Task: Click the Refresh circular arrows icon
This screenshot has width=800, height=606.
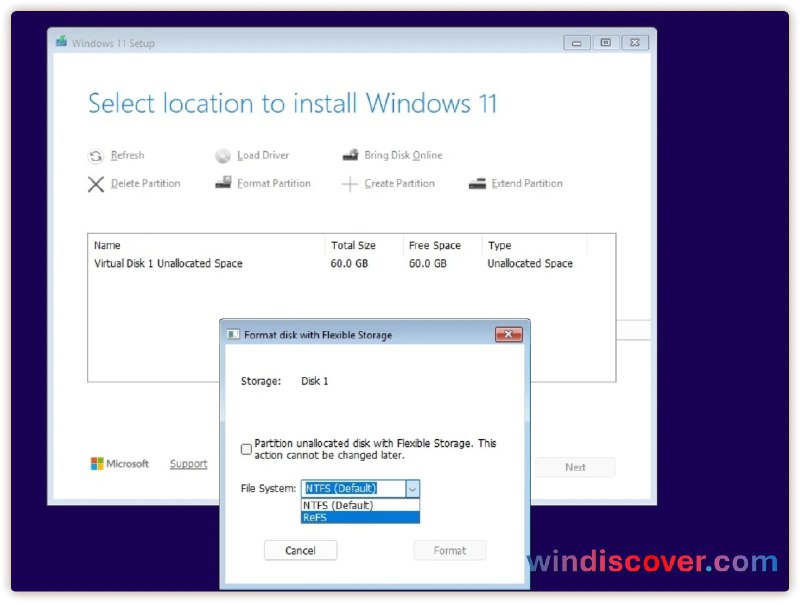Action: pos(96,156)
